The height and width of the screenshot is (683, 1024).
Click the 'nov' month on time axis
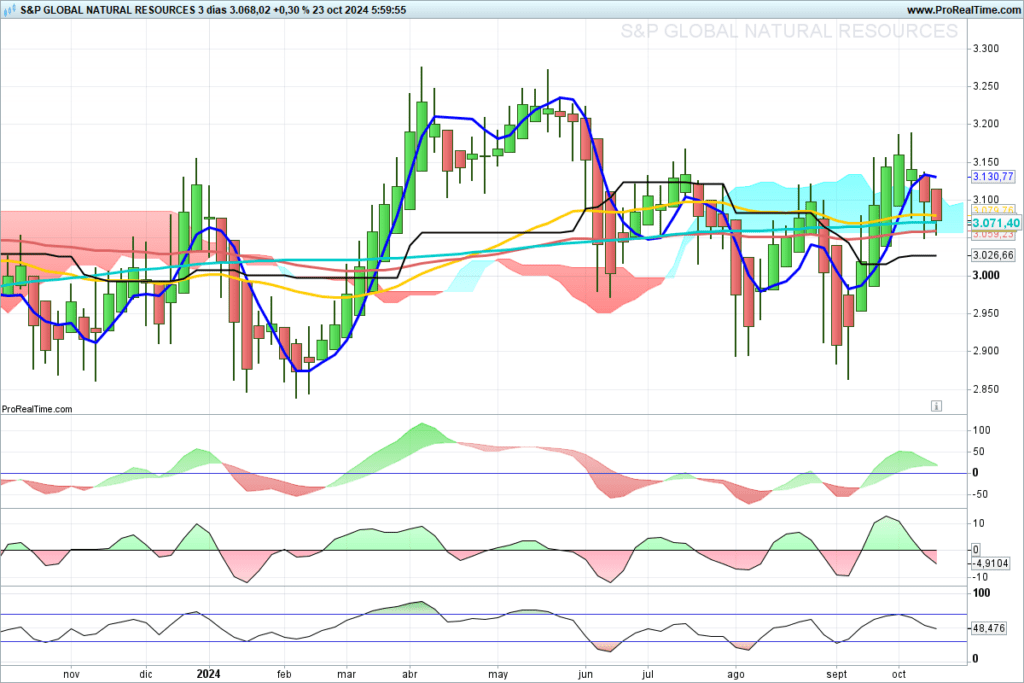pos(71,674)
